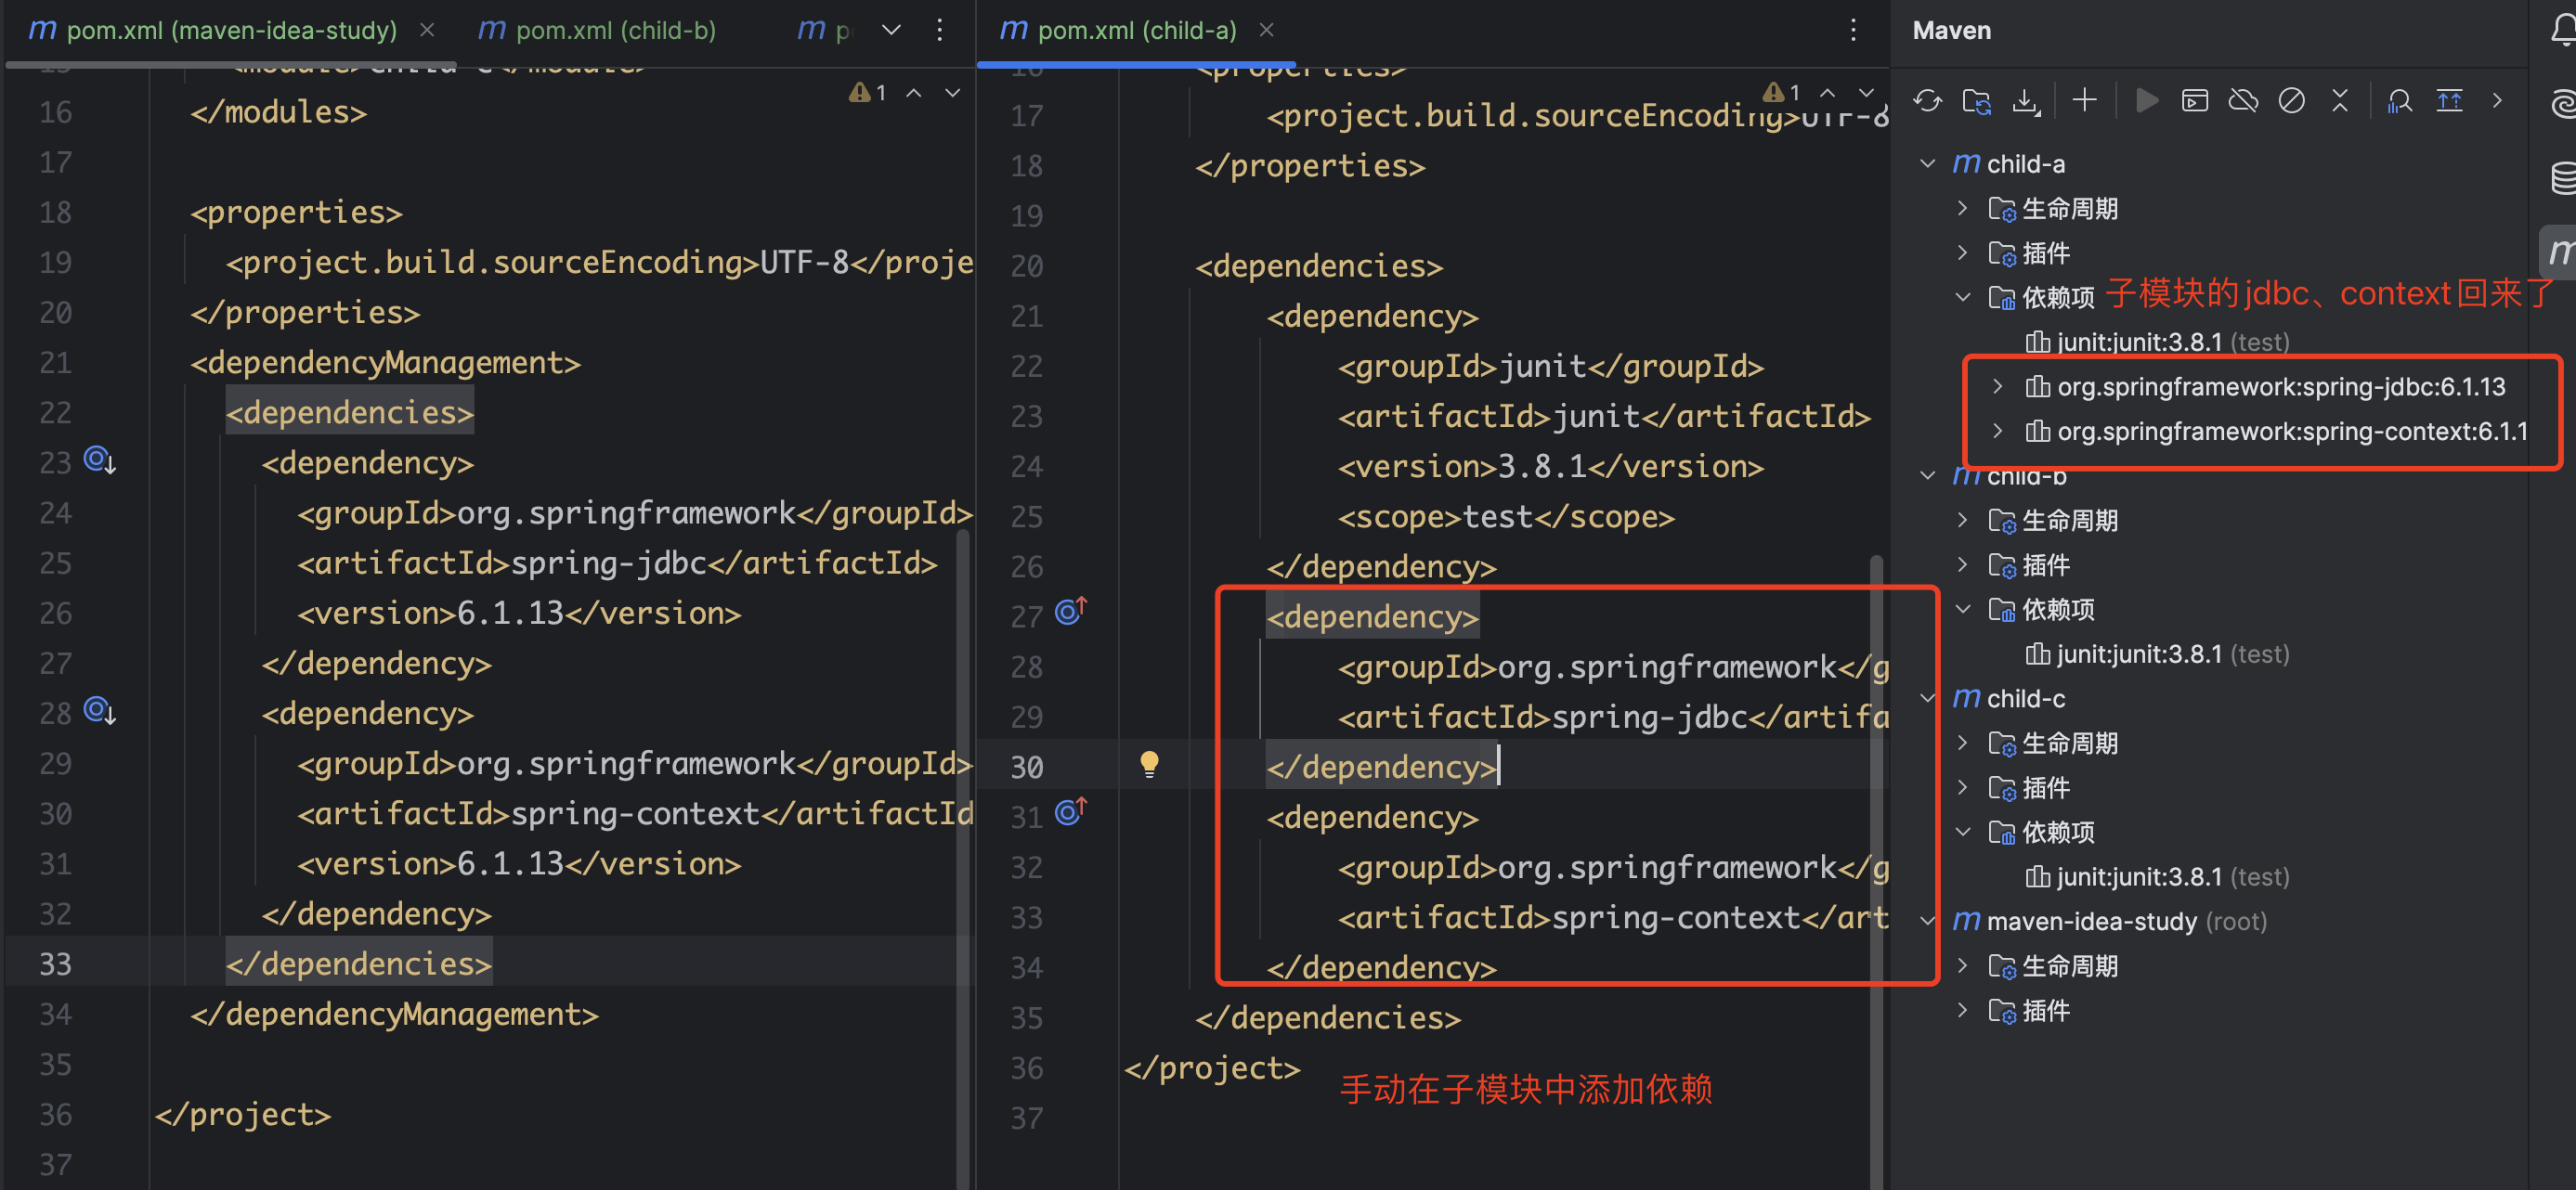The width and height of the screenshot is (2576, 1190).
Task: Close the pom.xml (child-a) tab
Action: 1266,30
